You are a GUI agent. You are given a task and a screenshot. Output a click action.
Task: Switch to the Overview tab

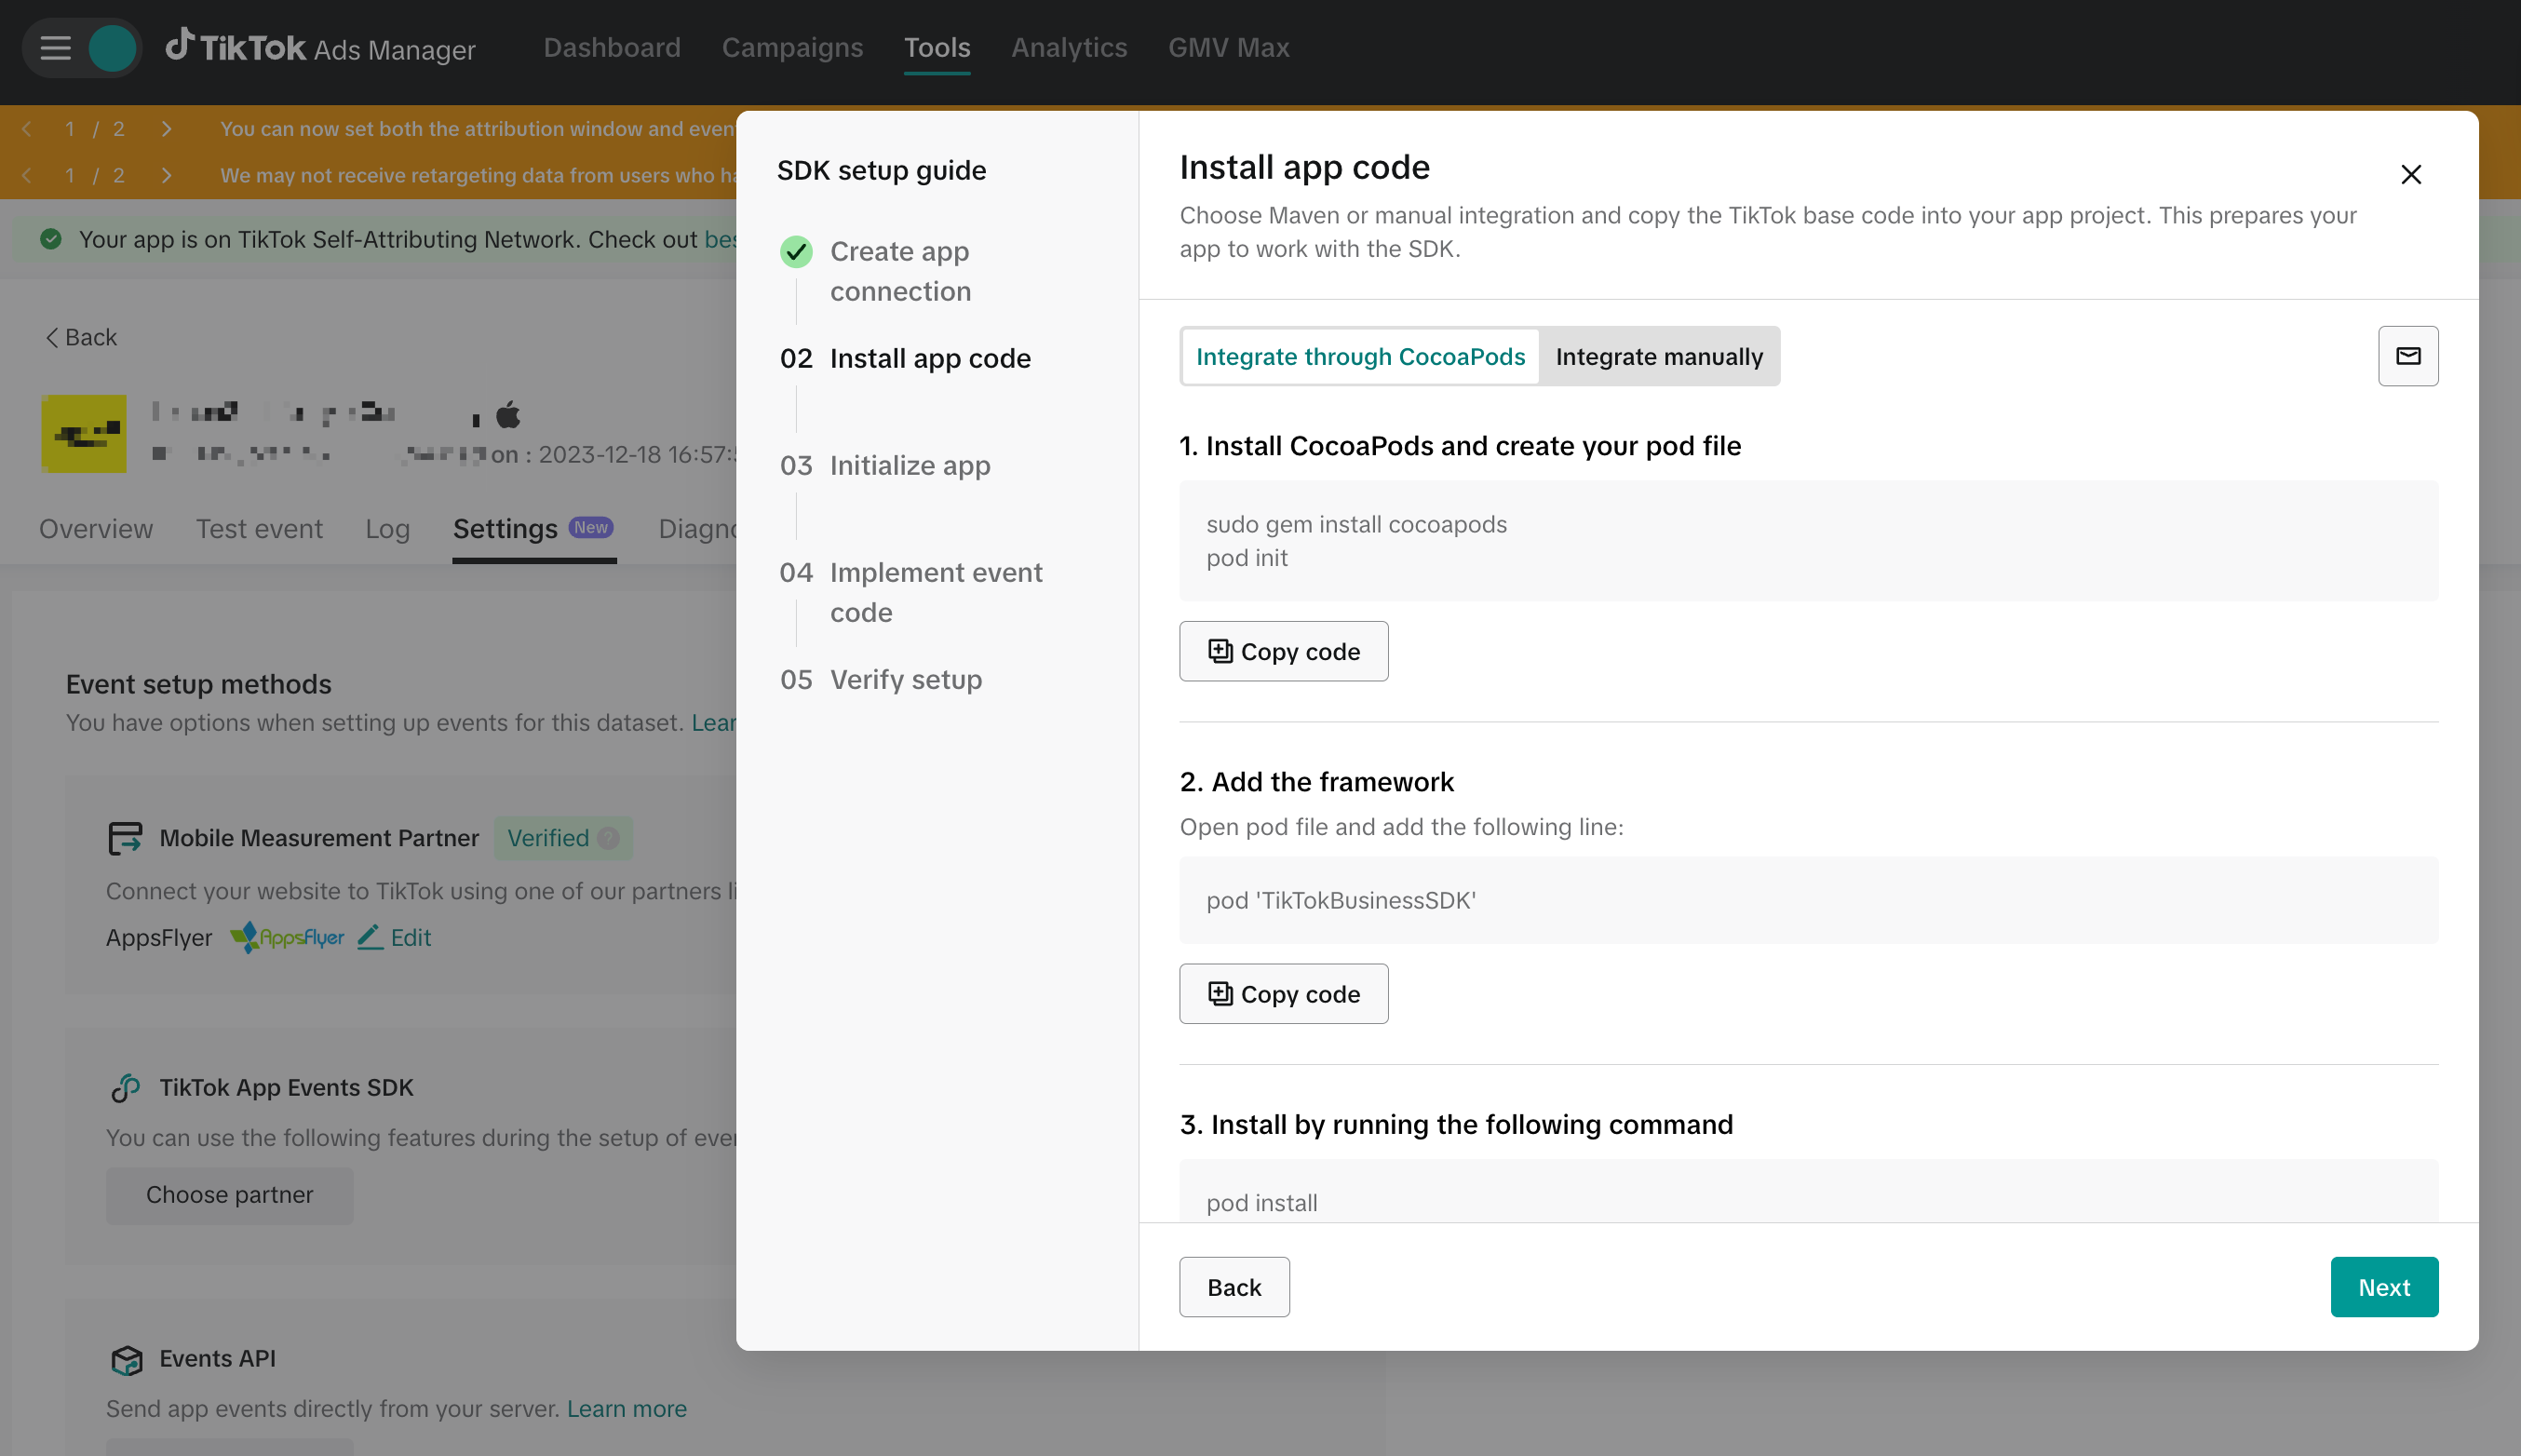click(x=96, y=528)
